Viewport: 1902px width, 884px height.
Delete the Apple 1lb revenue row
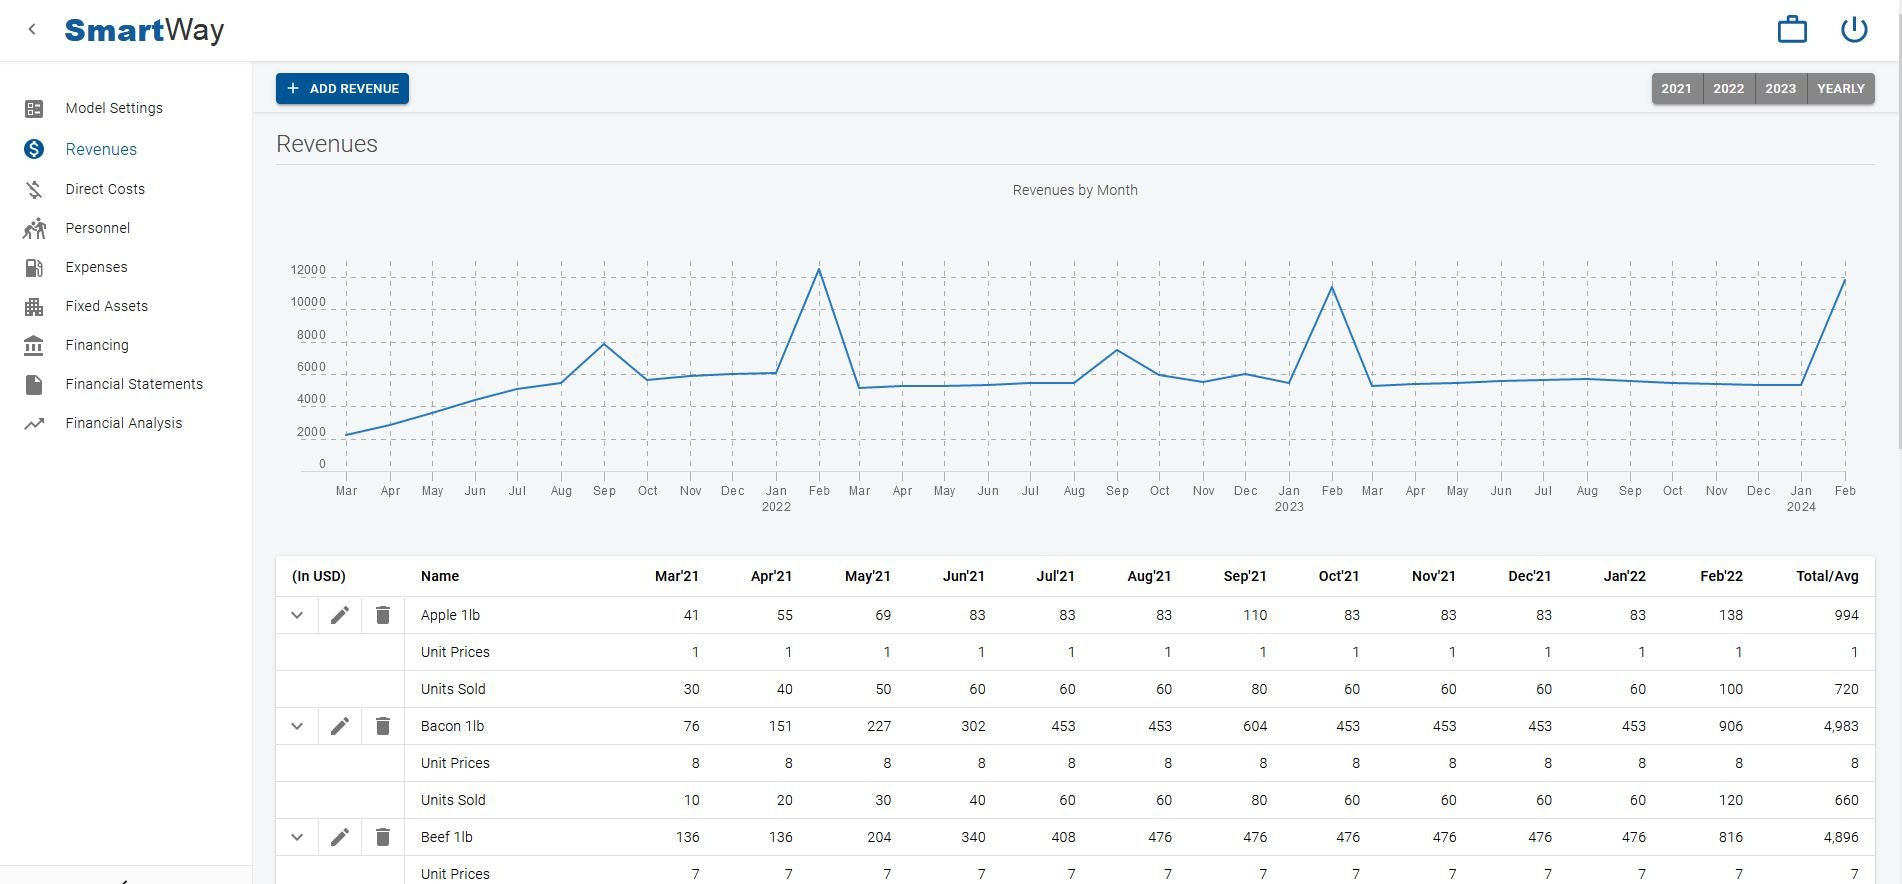tap(383, 615)
